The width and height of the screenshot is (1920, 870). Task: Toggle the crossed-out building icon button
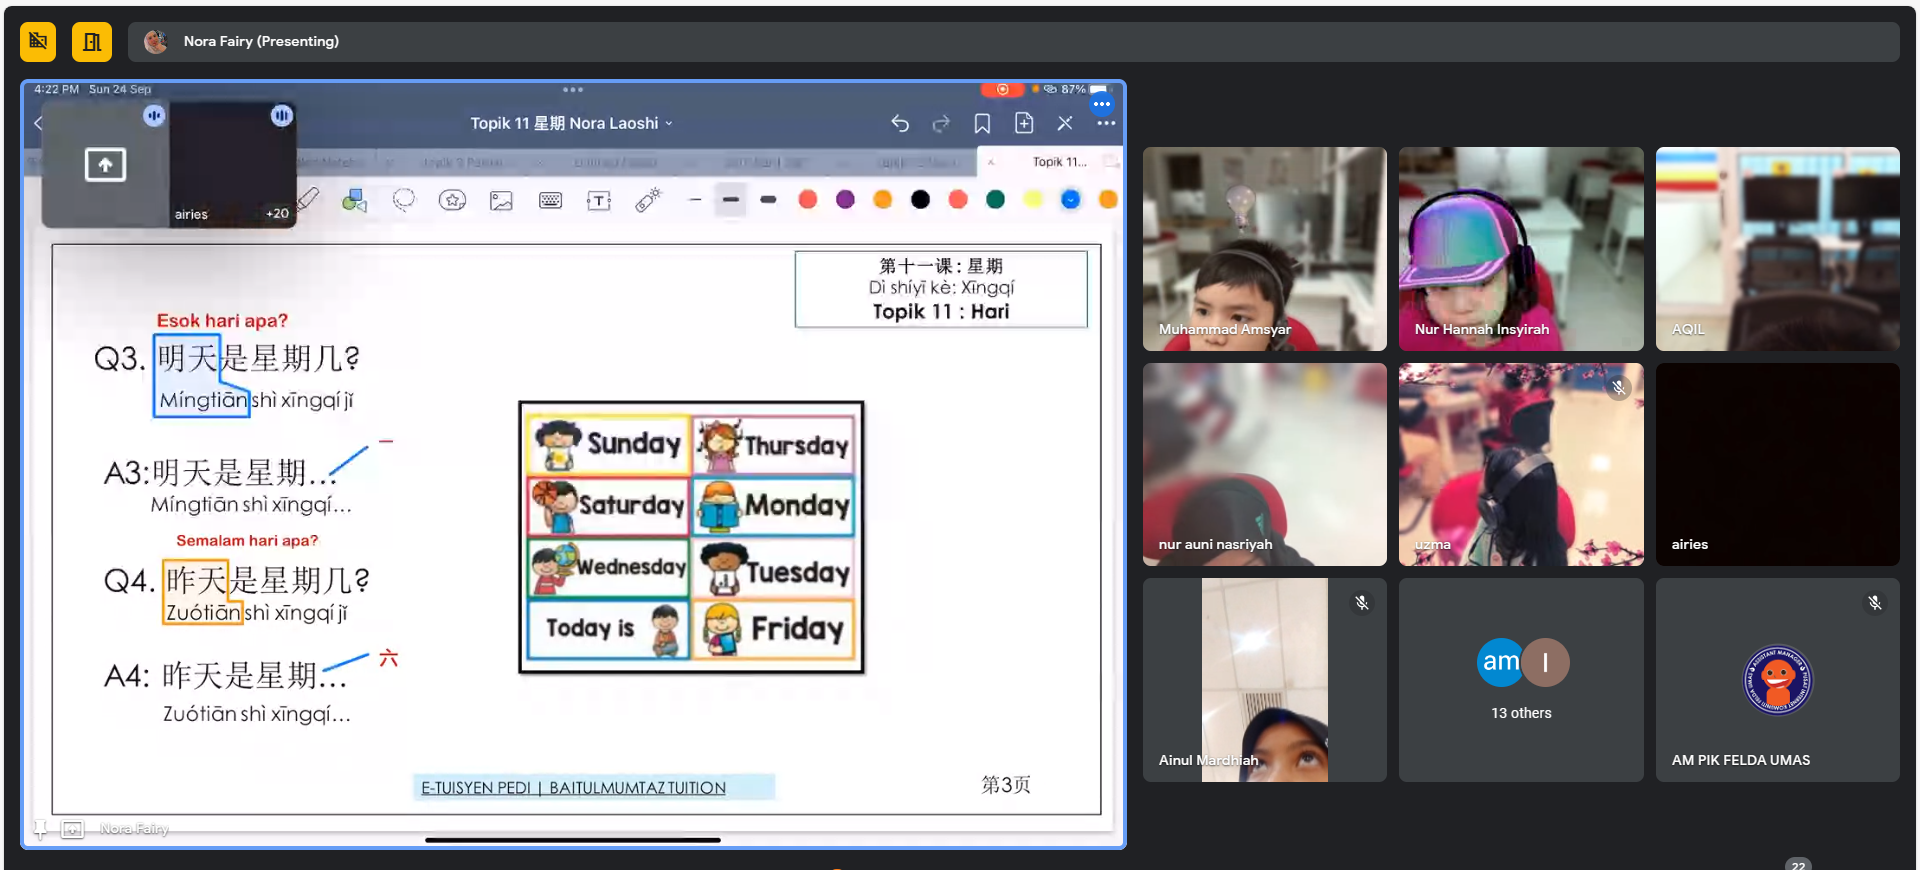point(38,42)
